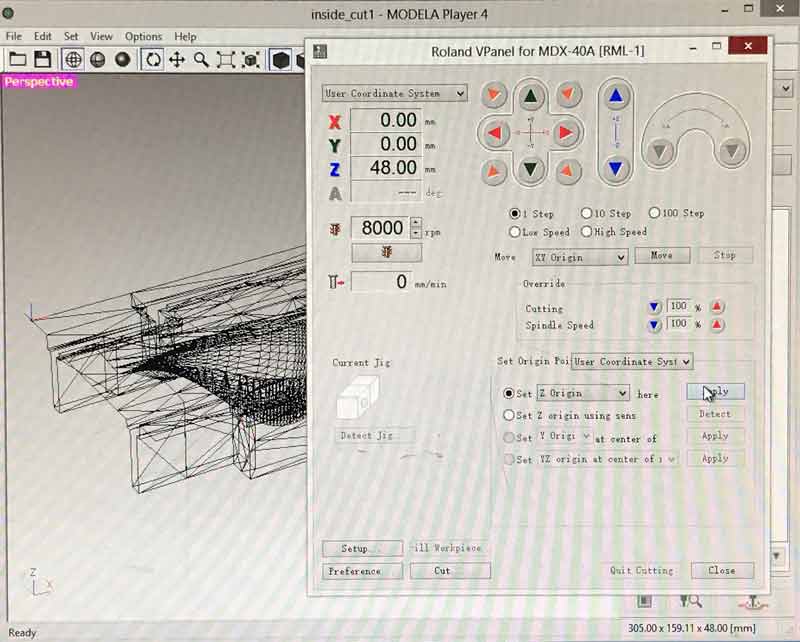Increase Cutting override with red arrow
This screenshot has height=642, width=800.
point(717,307)
